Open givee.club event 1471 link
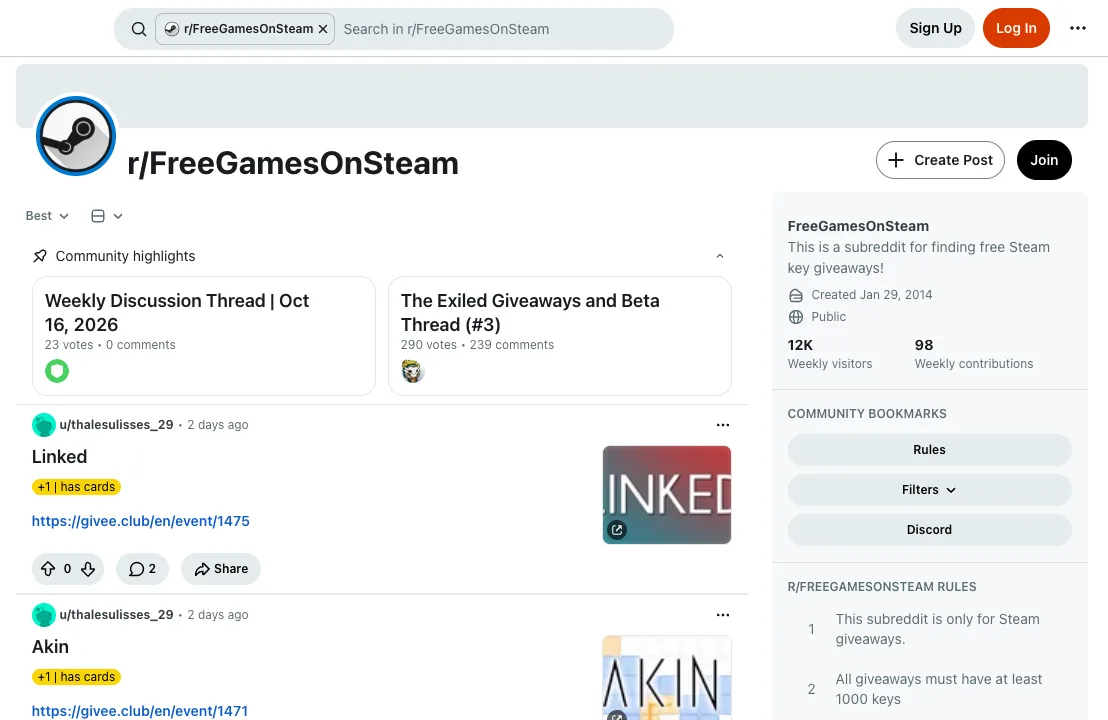This screenshot has height=720, width=1108. [x=140, y=711]
